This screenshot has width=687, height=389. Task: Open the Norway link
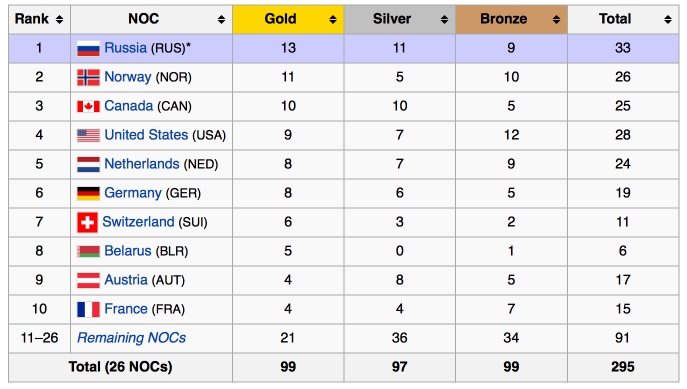tap(127, 77)
